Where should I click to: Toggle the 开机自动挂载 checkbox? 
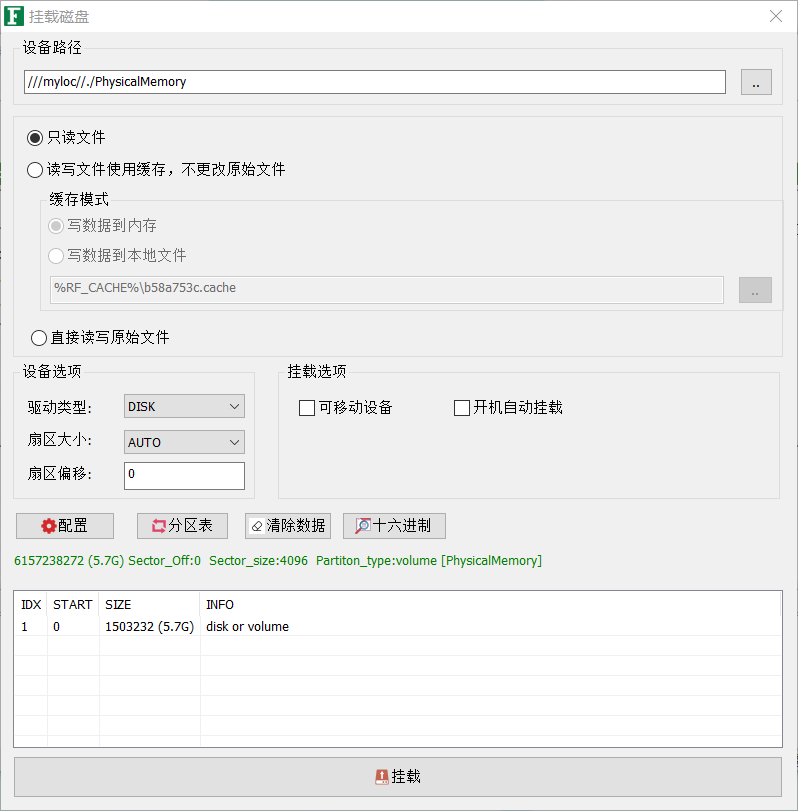[462, 408]
